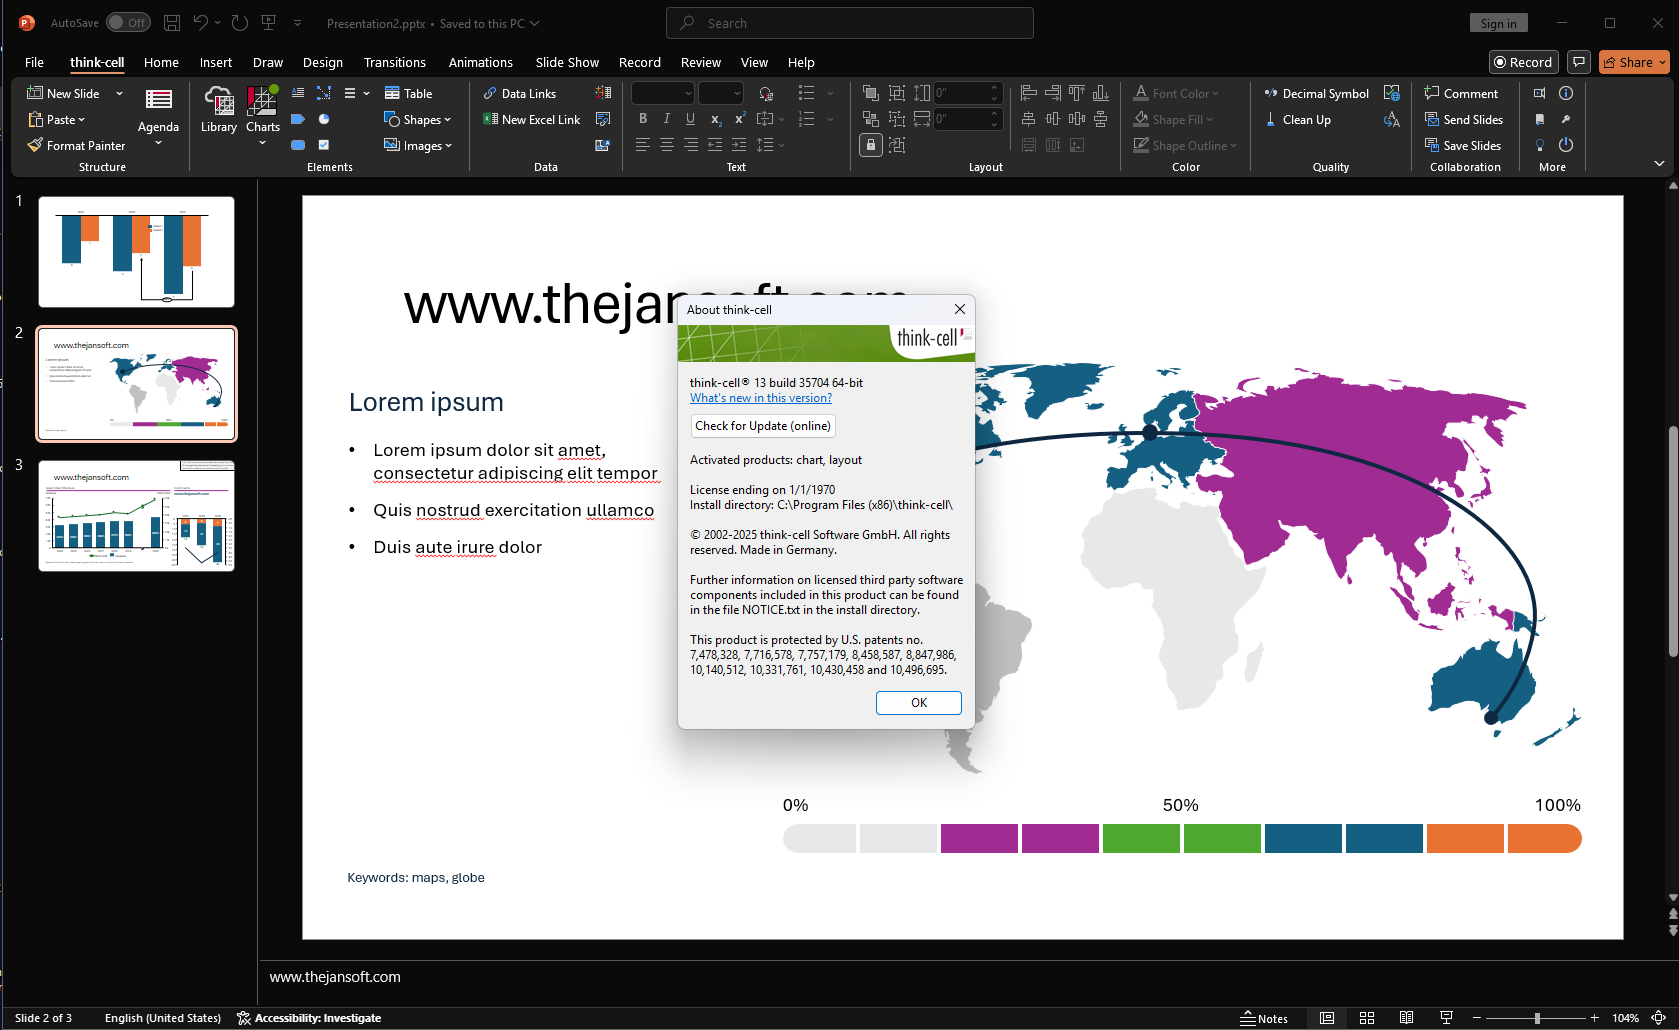Viewport: 1679px width, 1030px height.
Task: Start Slide Show from status bar
Action: pyautogui.click(x=1446, y=1018)
